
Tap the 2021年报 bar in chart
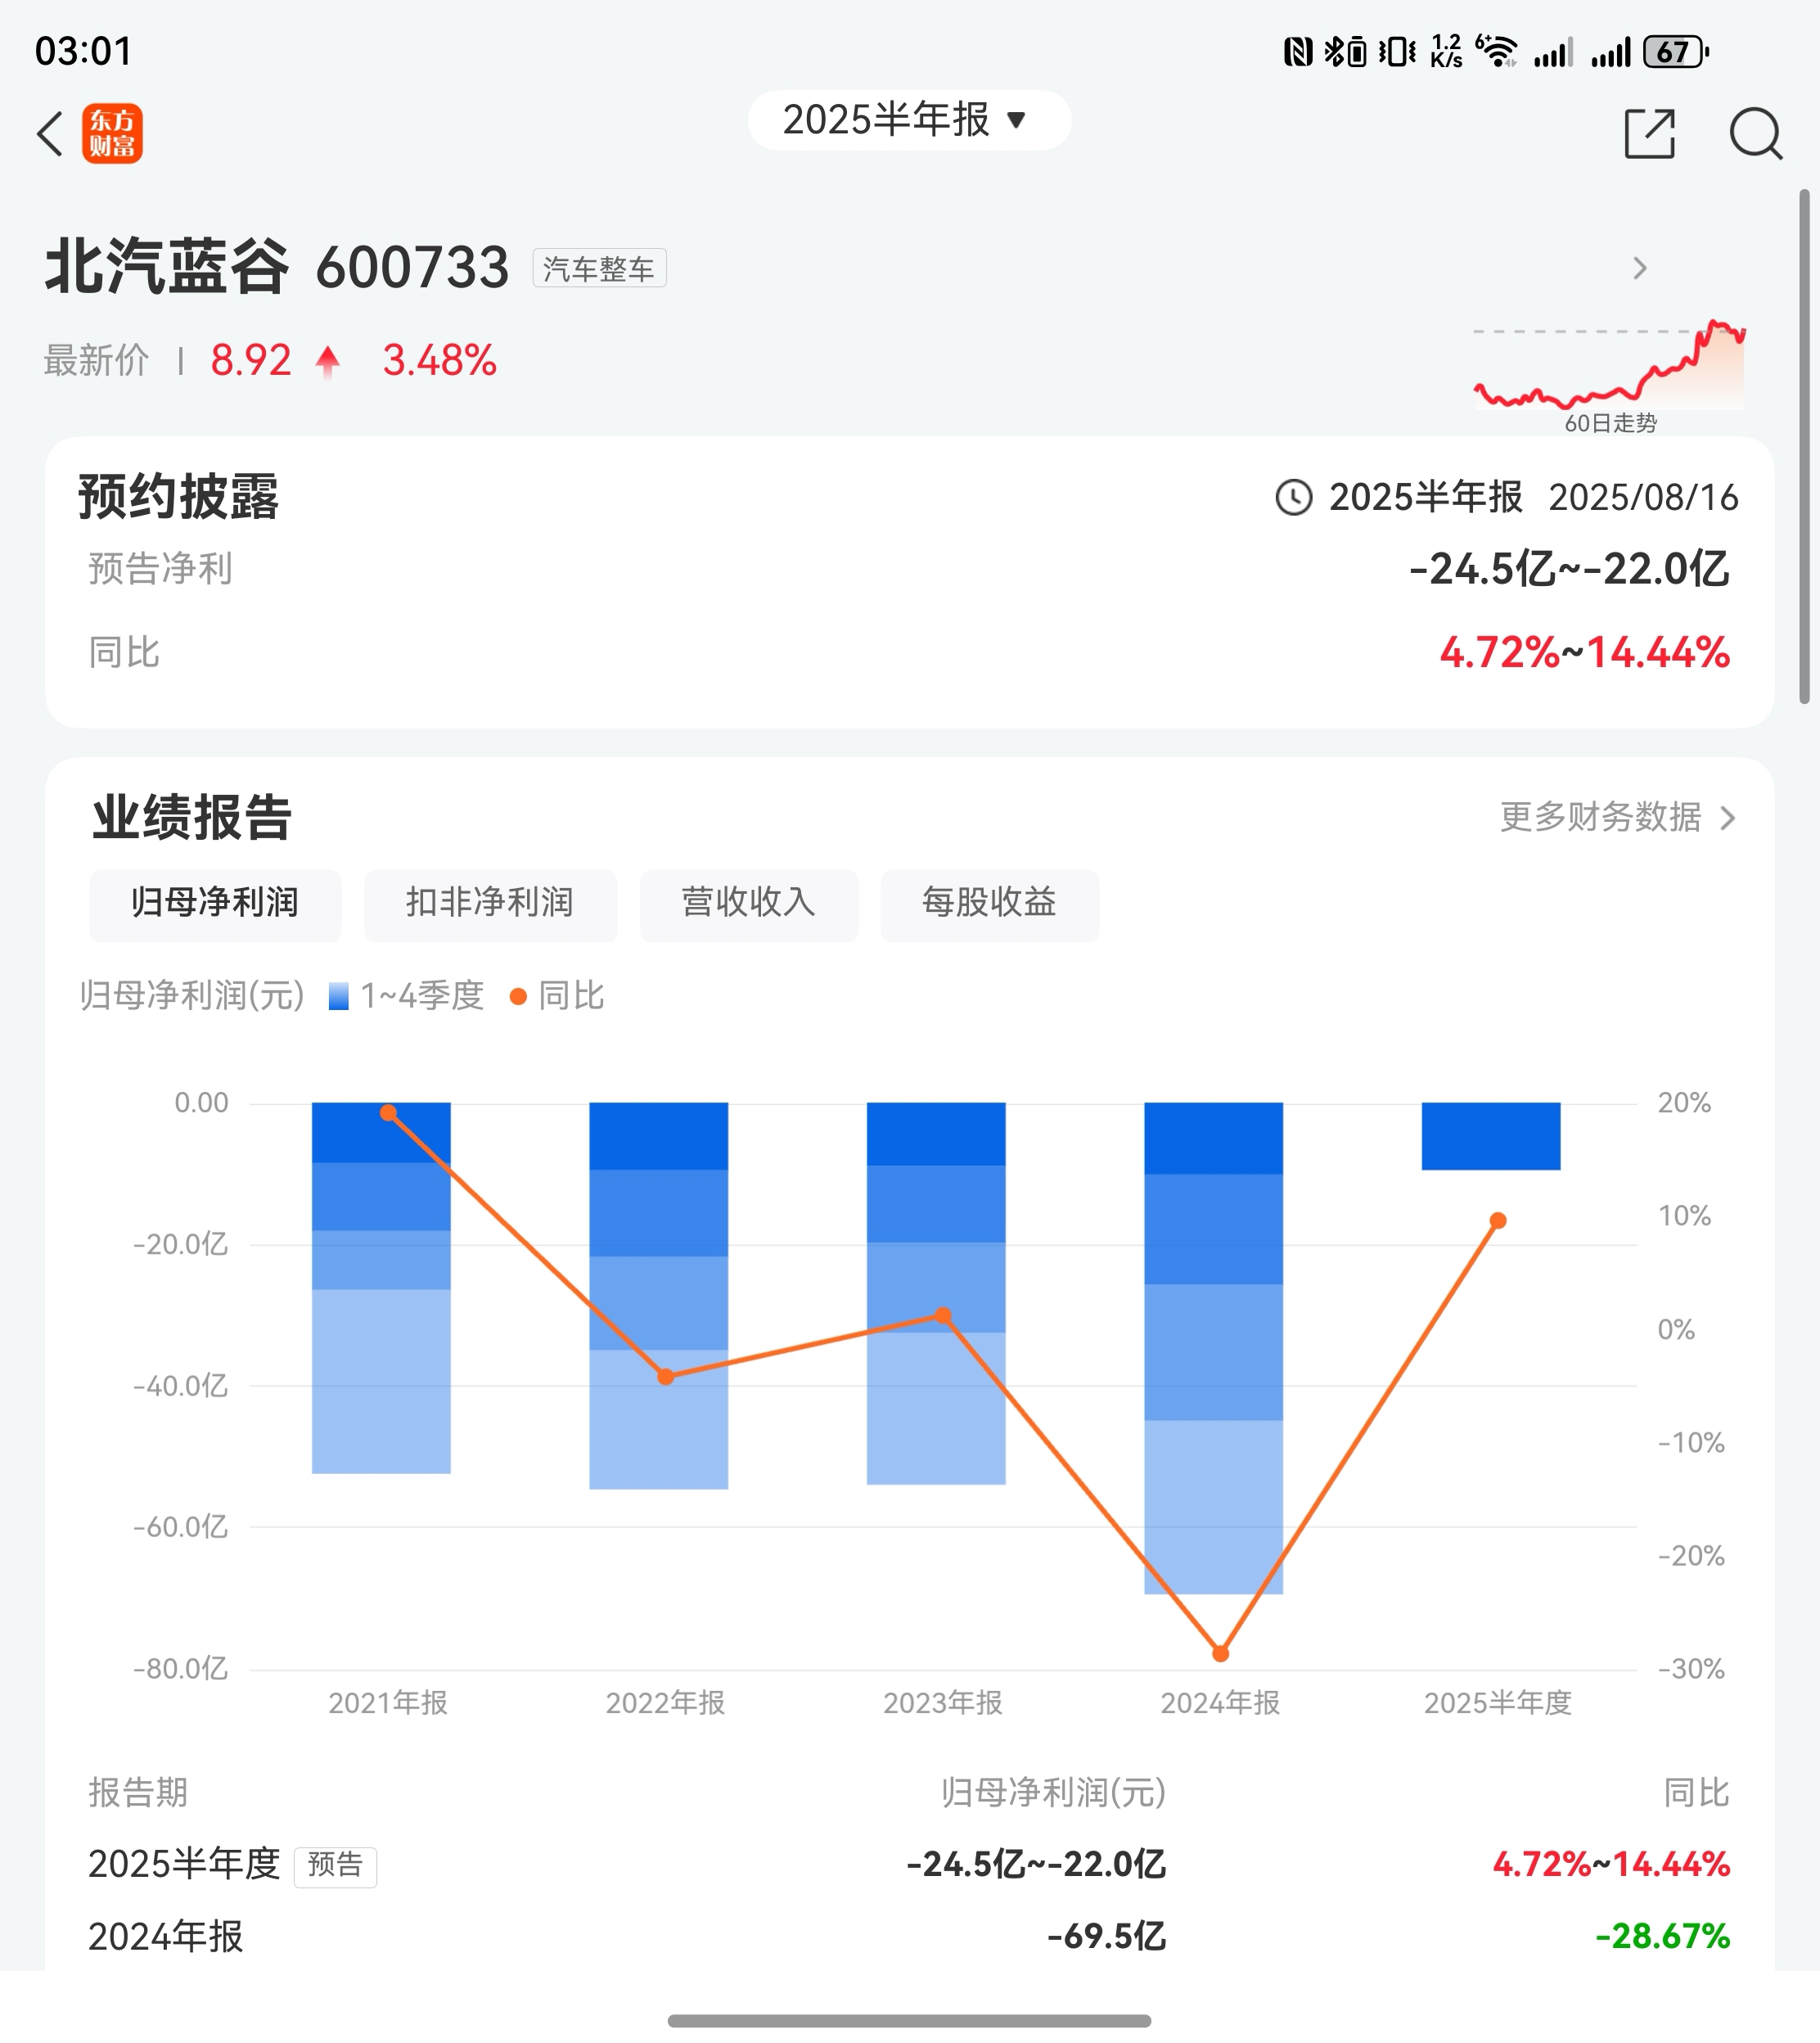pos(381,1288)
